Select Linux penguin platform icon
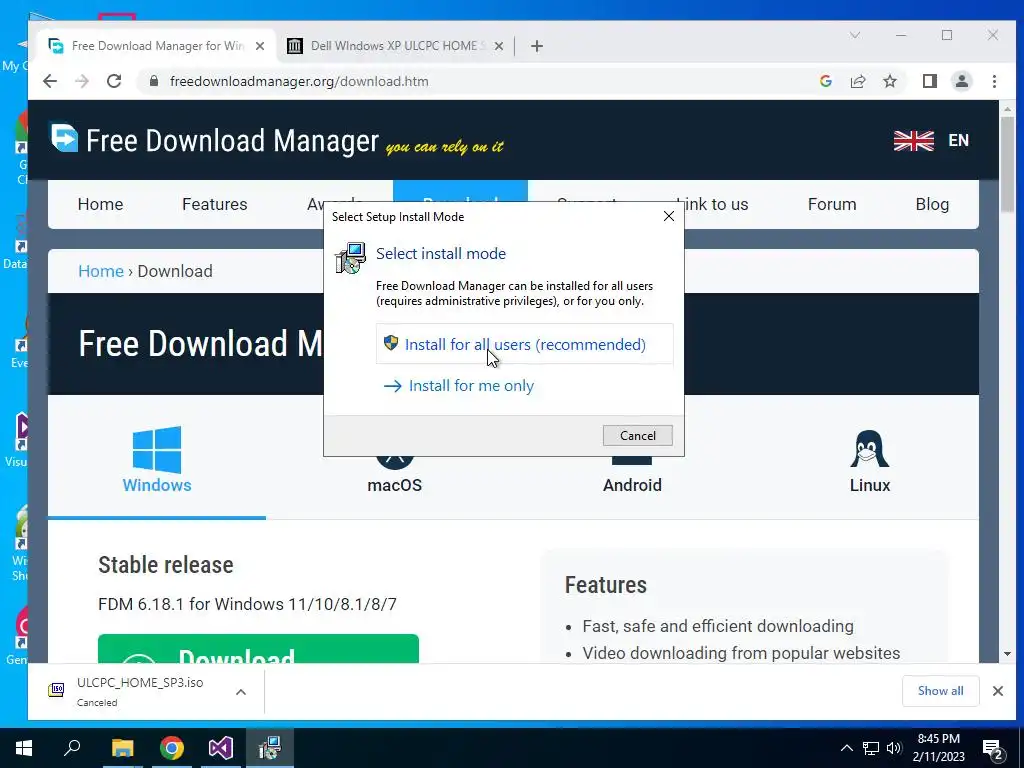This screenshot has height=768, width=1024. [x=869, y=449]
